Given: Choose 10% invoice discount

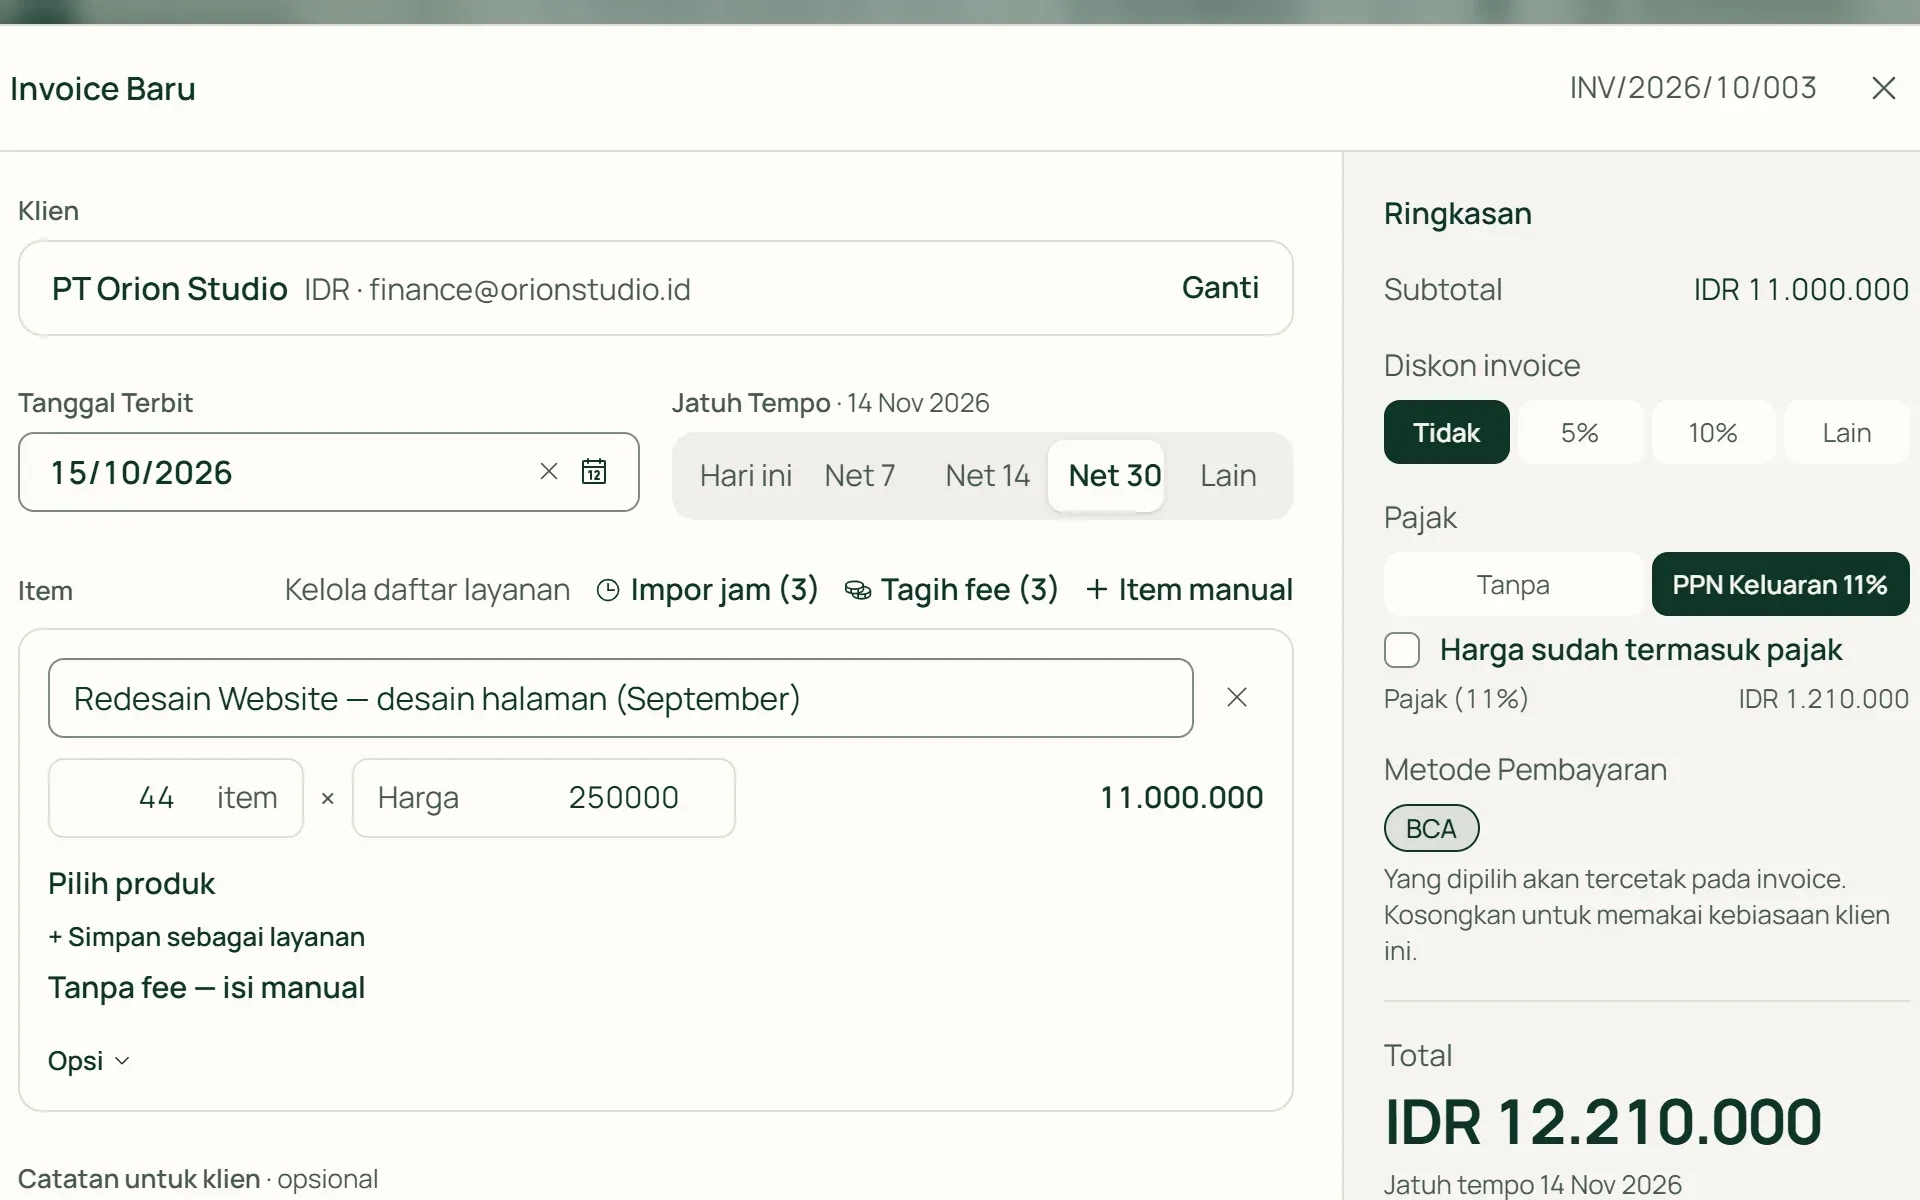Looking at the screenshot, I should coord(1713,432).
